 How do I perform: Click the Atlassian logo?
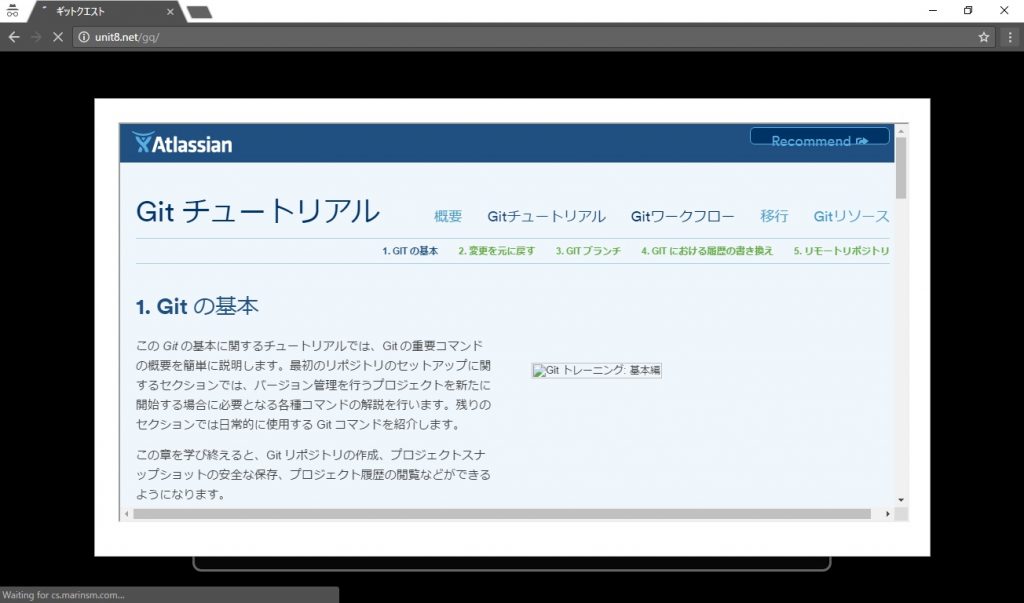click(x=182, y=143)
